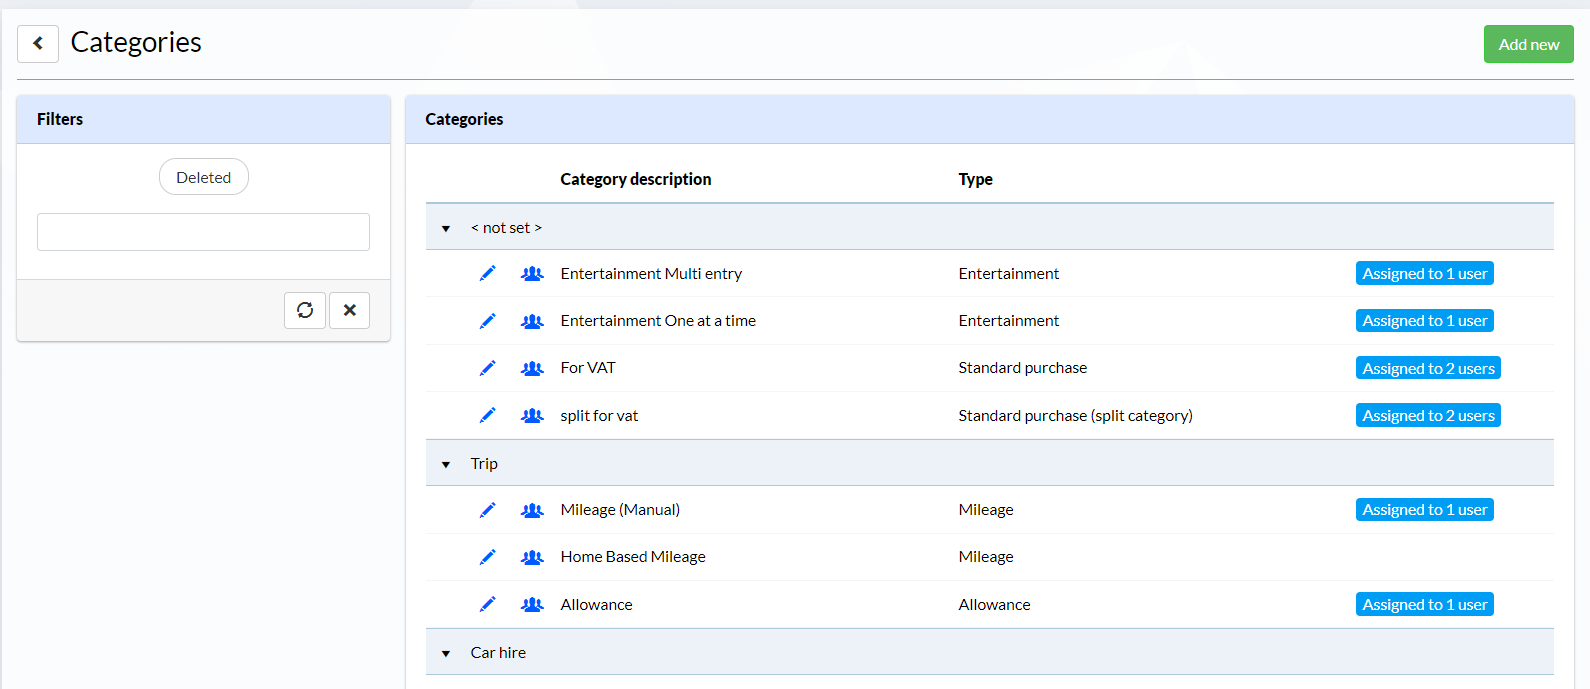Go back using the arrow button
This screenshot has height=689, width=1590.
pos(38,44)
